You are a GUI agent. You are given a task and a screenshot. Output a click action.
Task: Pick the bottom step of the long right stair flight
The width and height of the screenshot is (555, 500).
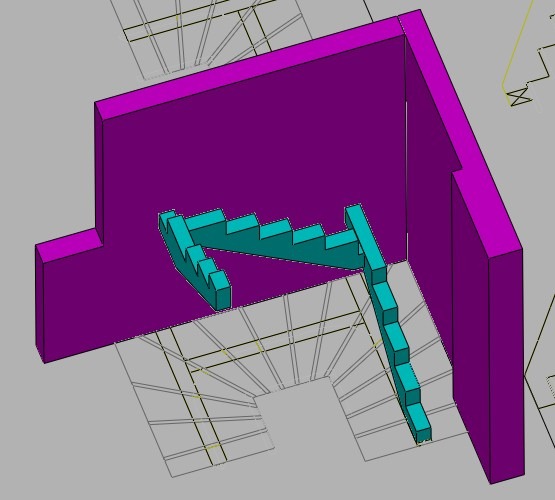pyautogui.click(x=418, y=423)
